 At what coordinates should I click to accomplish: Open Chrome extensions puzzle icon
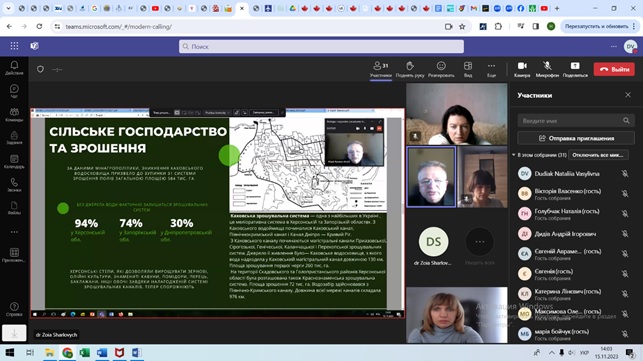click(498, 26)
